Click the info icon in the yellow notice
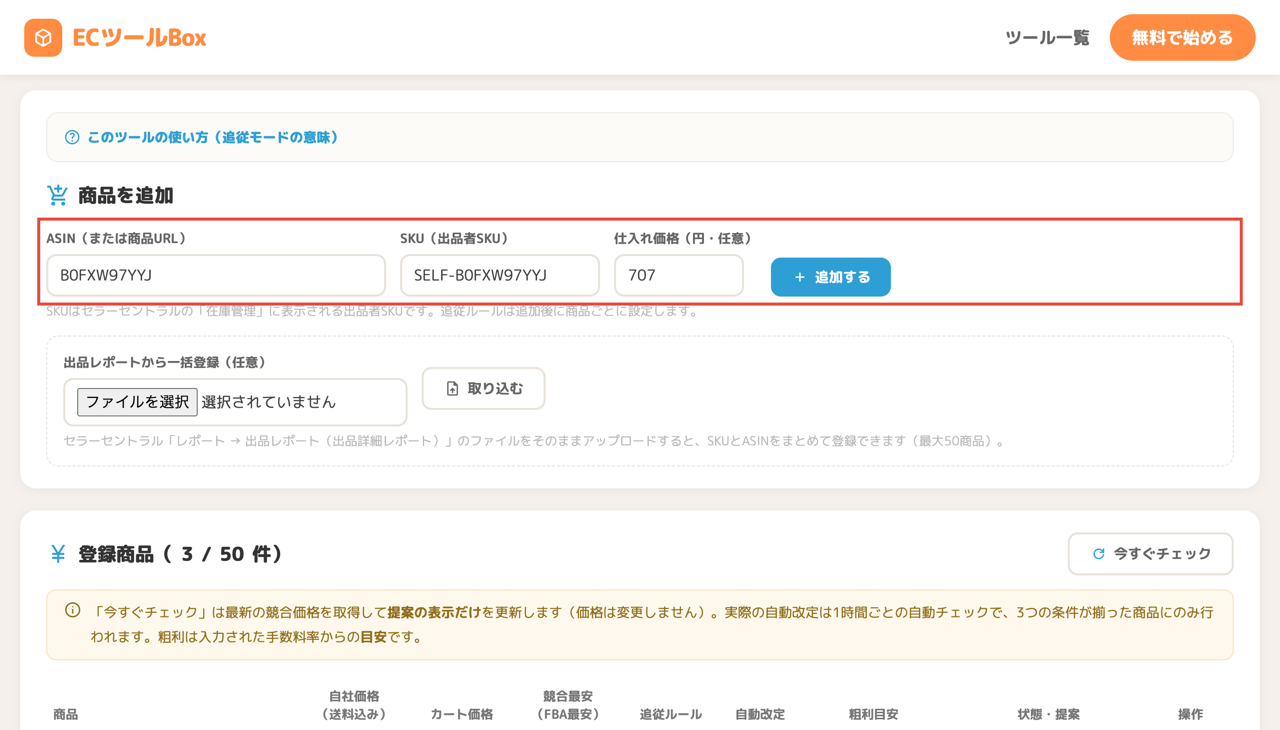 pos(73,610)
